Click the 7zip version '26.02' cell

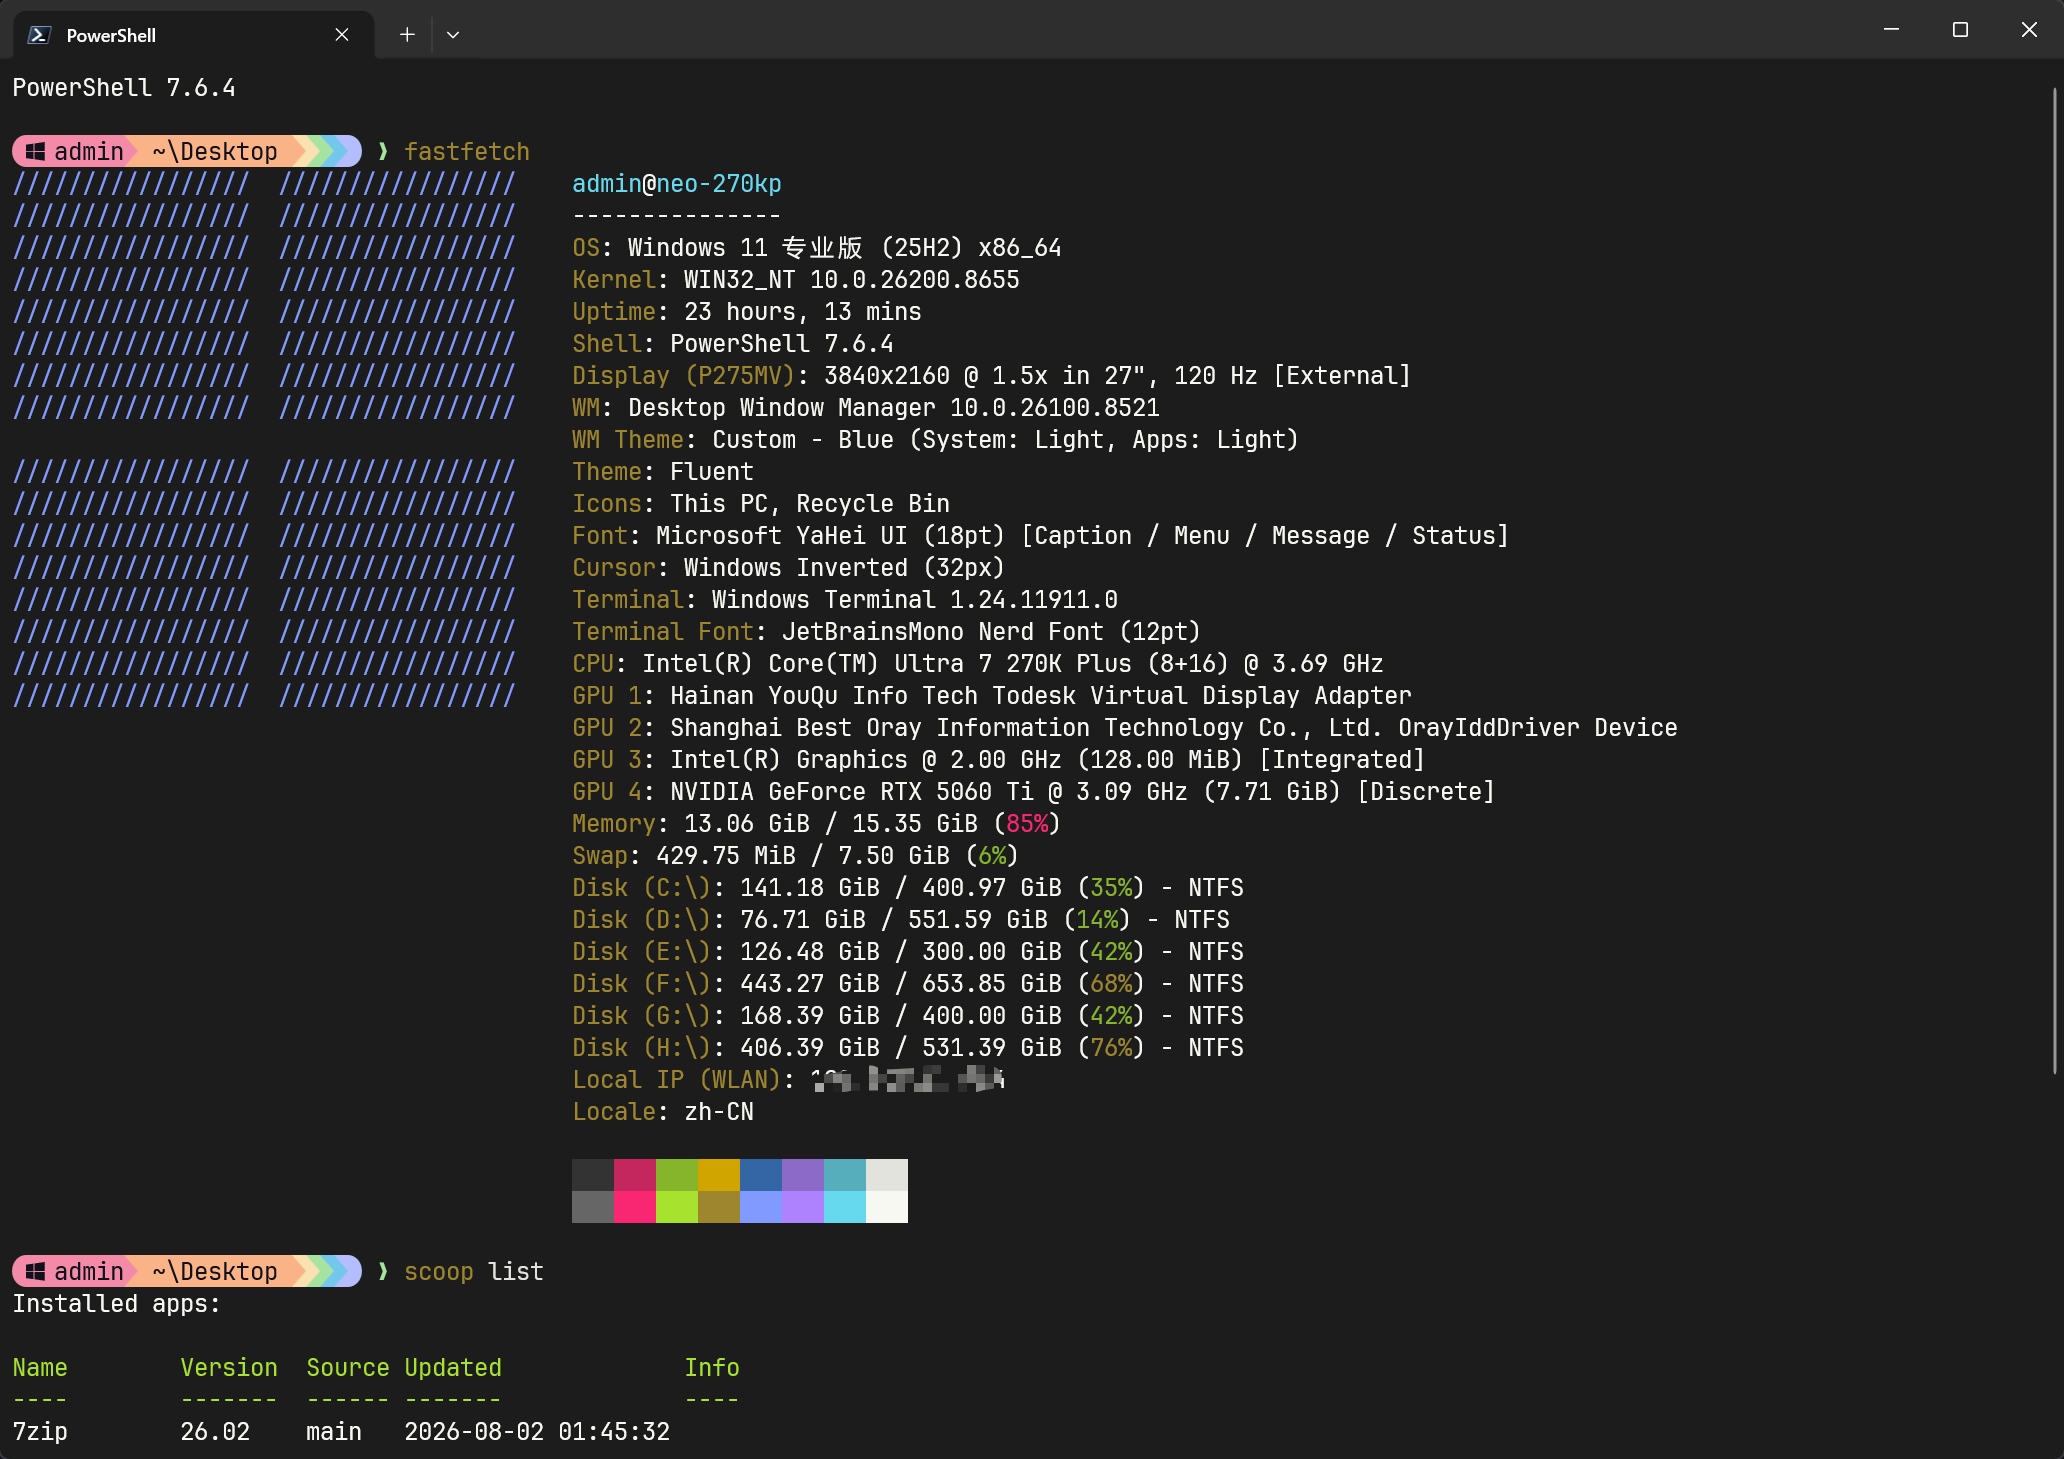click(215, 1431)
